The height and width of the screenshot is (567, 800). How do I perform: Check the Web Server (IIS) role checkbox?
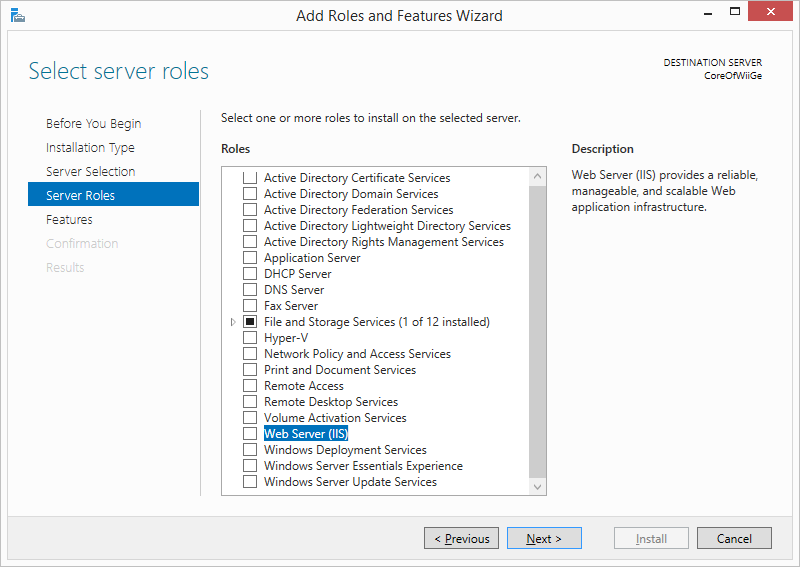[x=250, y=434]
